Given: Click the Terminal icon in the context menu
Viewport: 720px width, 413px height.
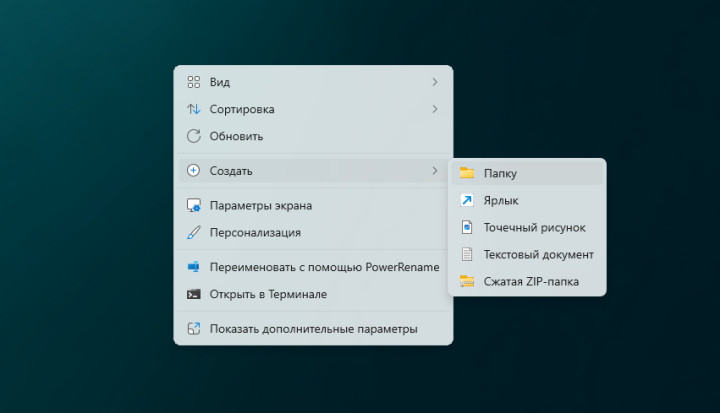Looking at the screenshot, I should (x=194, y=294).
